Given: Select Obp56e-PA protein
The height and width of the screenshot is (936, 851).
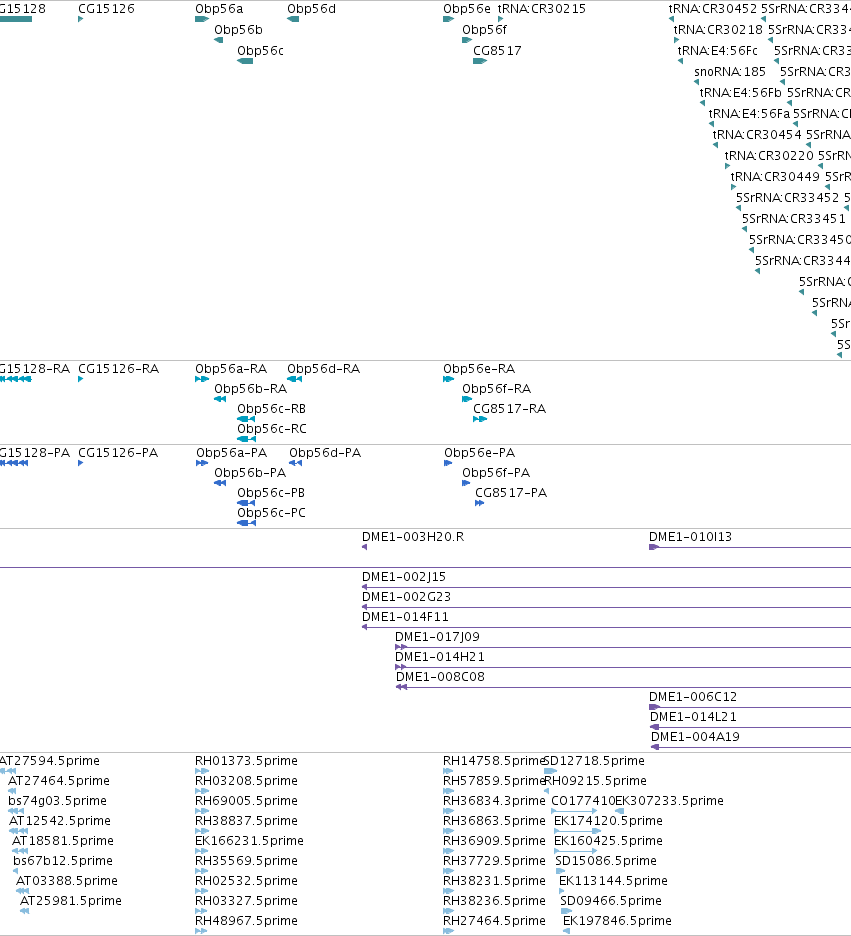Looking at the screenshot, I should (448, 463).
